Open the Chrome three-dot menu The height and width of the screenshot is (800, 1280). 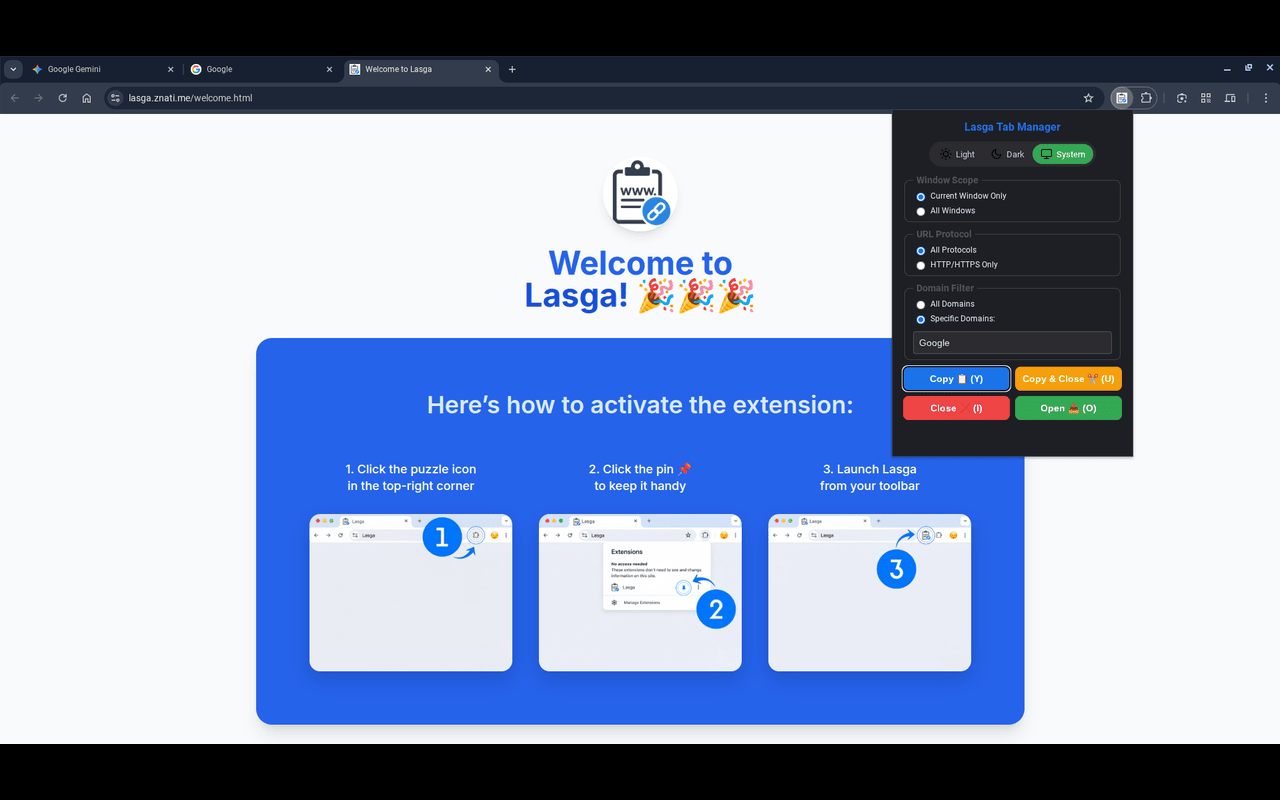(1266, 98)
